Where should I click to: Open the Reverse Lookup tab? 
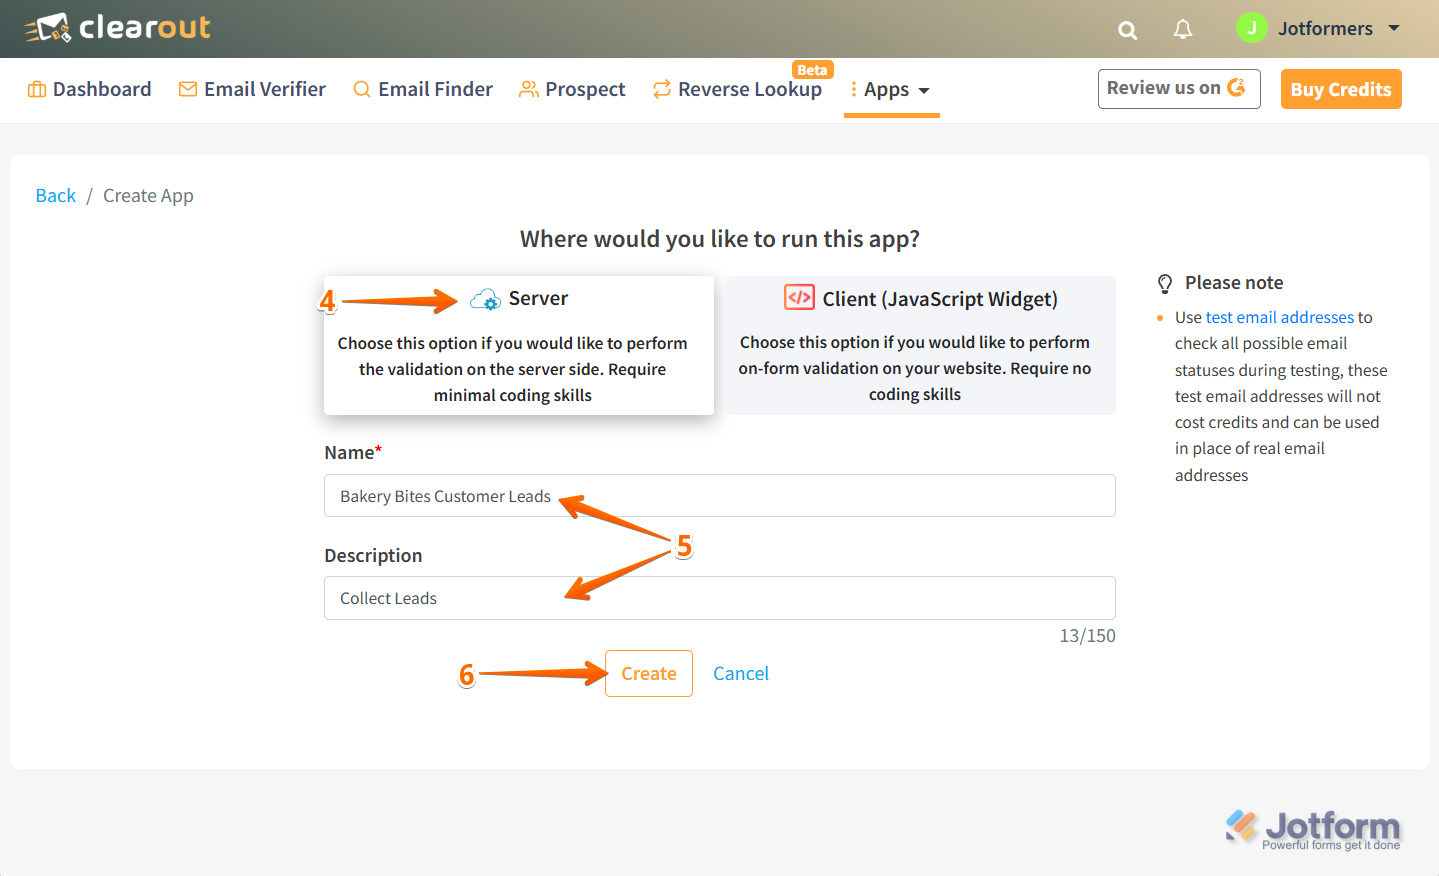(738, 89)
